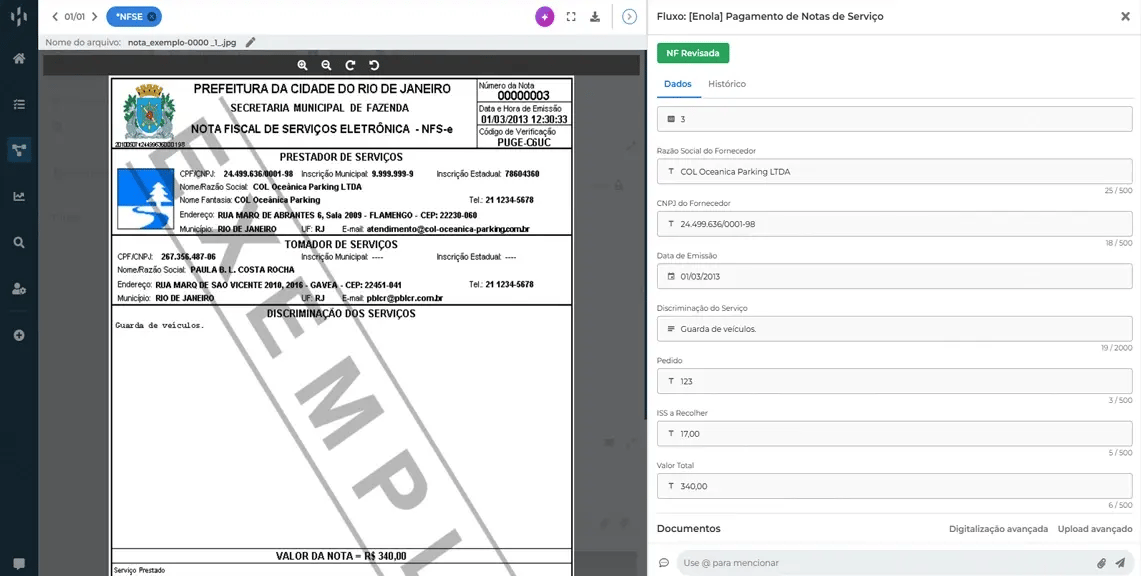Click the purple sparkle AI button
1141x576 pixels.
(544, 17)
